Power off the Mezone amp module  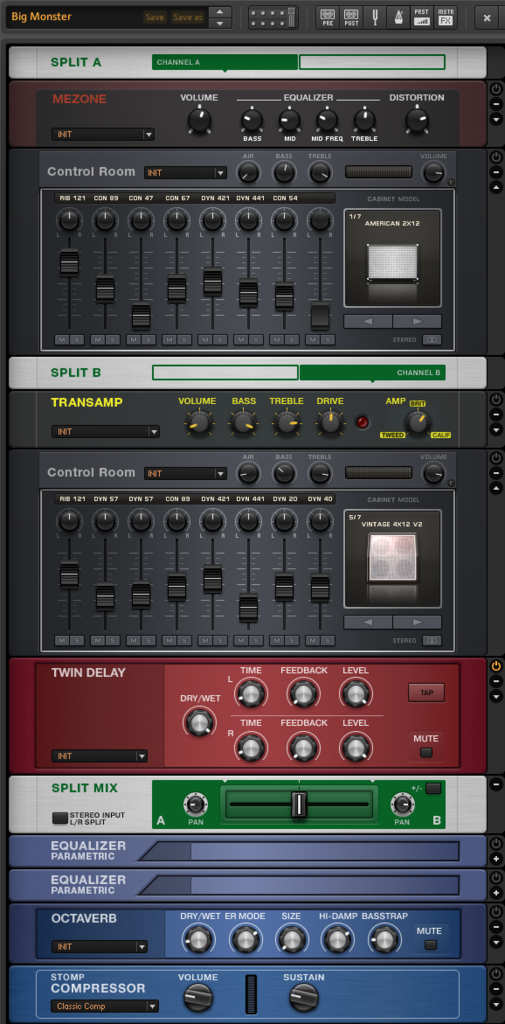(x=496, y=89)
